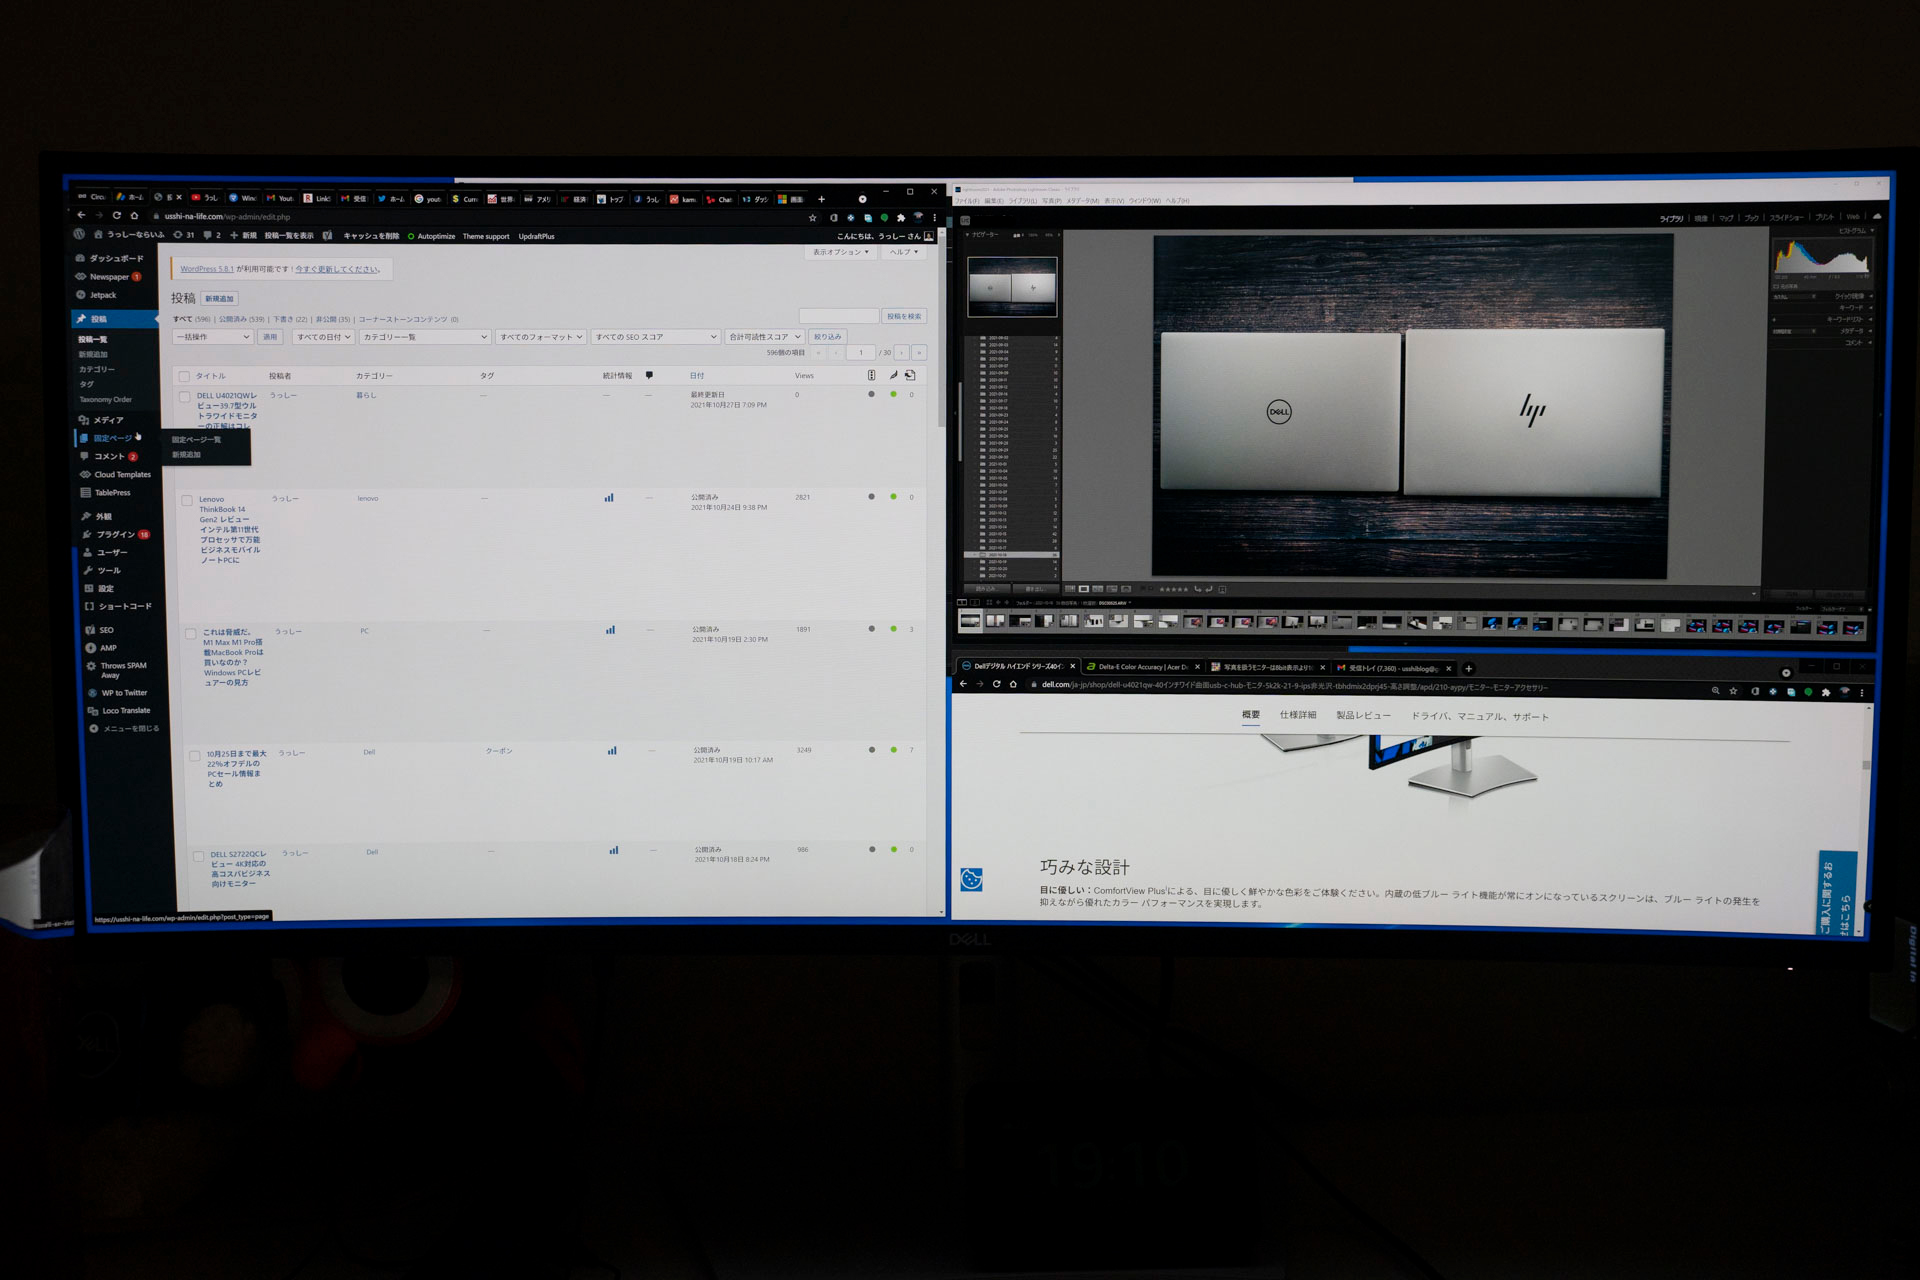Screen dimensions: 1920x1280
Task: Check the Lenovo ThinkBook 14 post row
Action: 187,500
